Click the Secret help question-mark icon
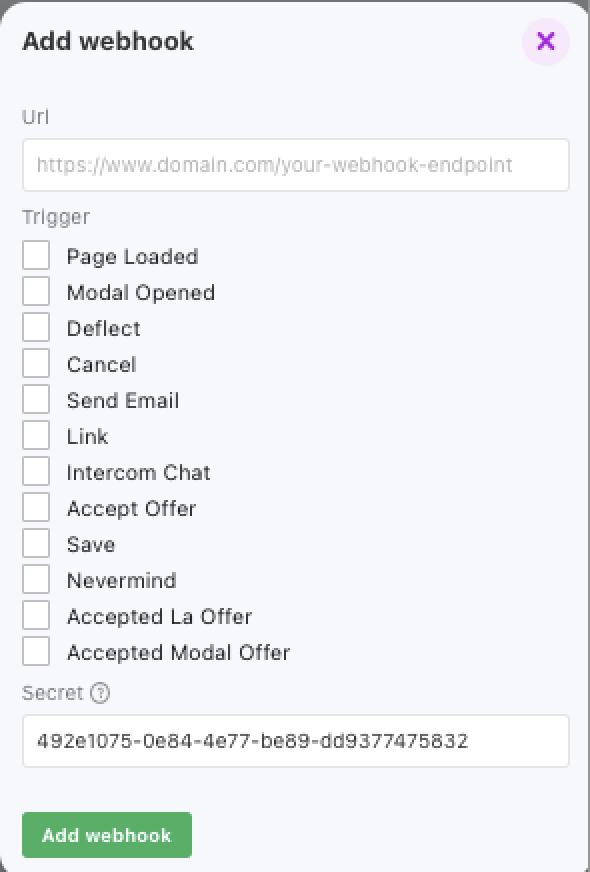Screen dimensions: 590x872 click(x=100, y=693)
